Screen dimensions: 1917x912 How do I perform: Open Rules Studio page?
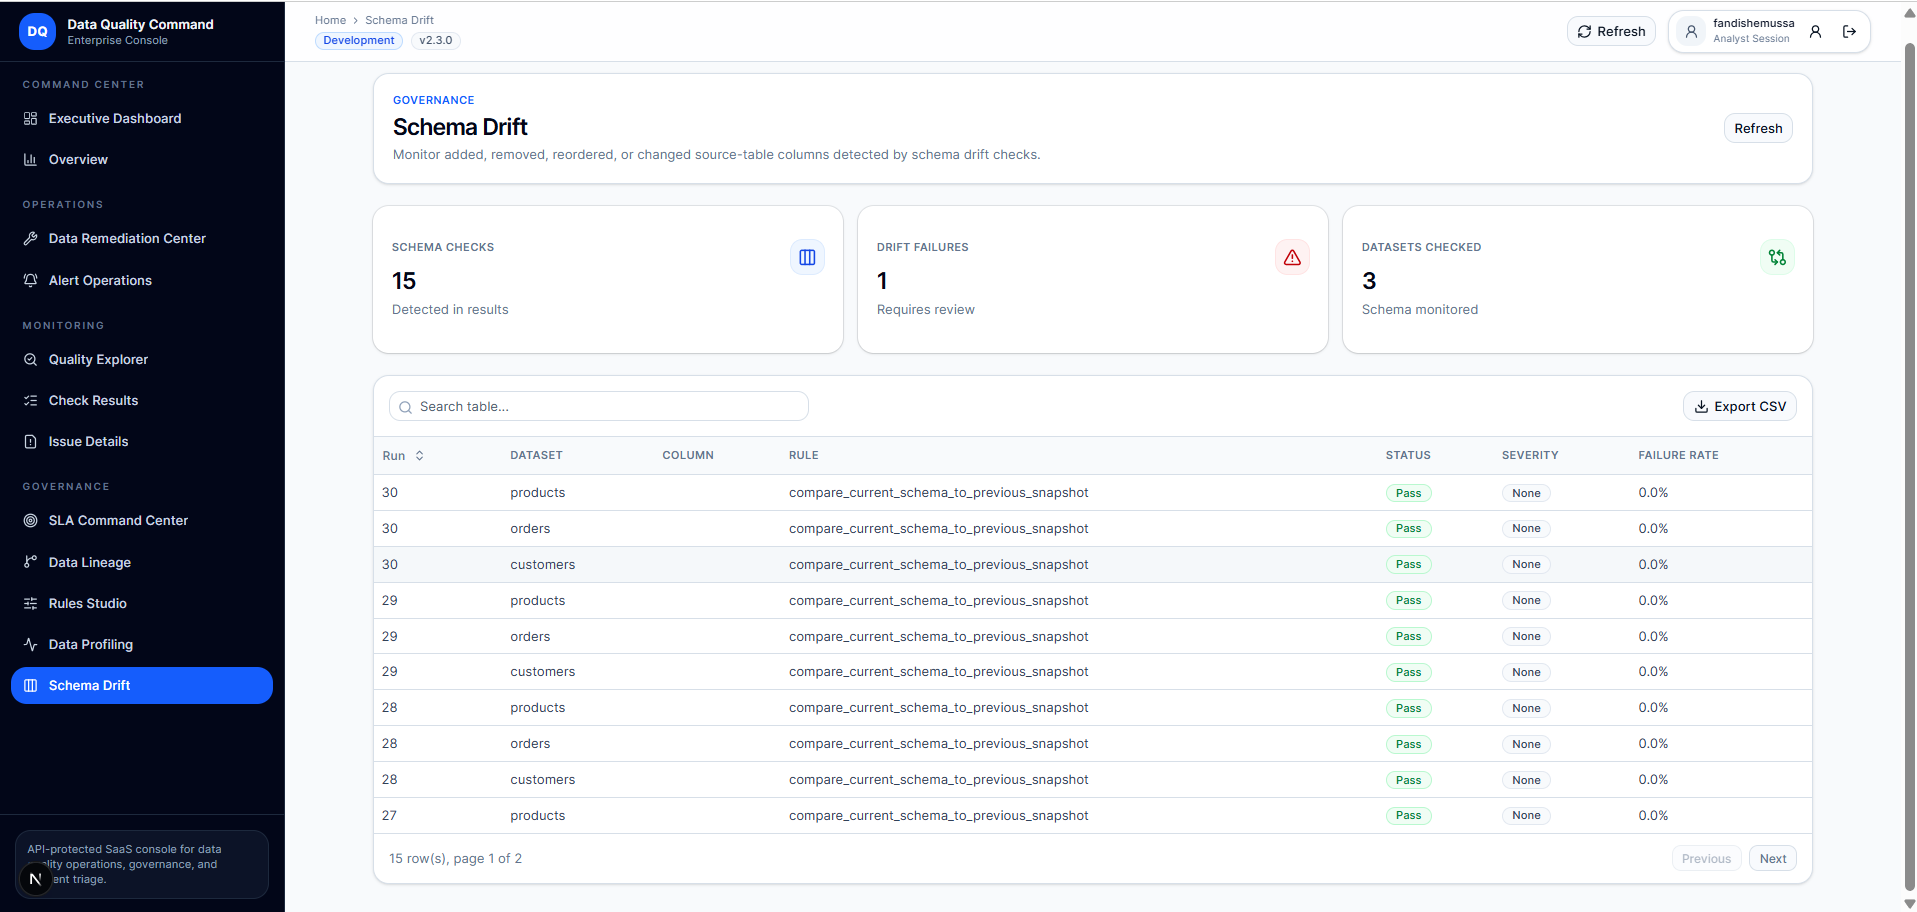[142, 603]
